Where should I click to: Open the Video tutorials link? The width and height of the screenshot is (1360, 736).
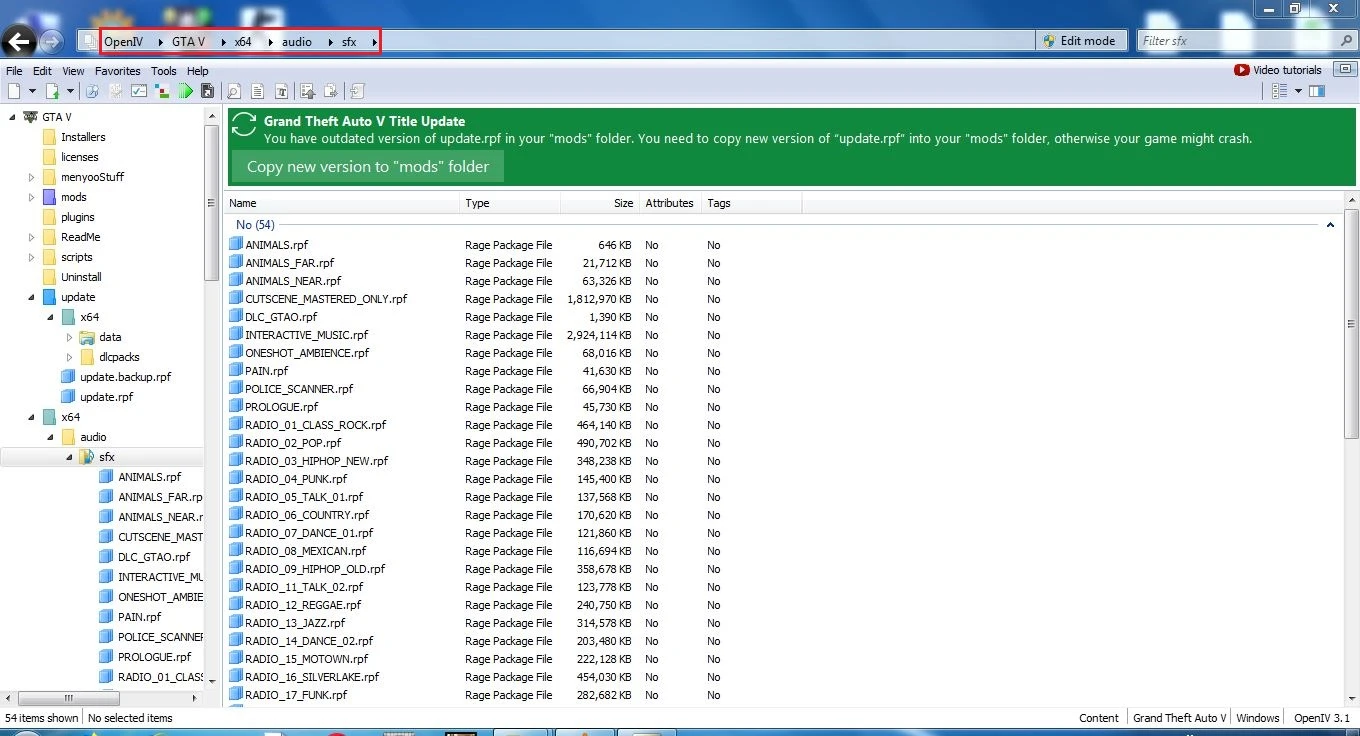click(x=1287, y=70)
